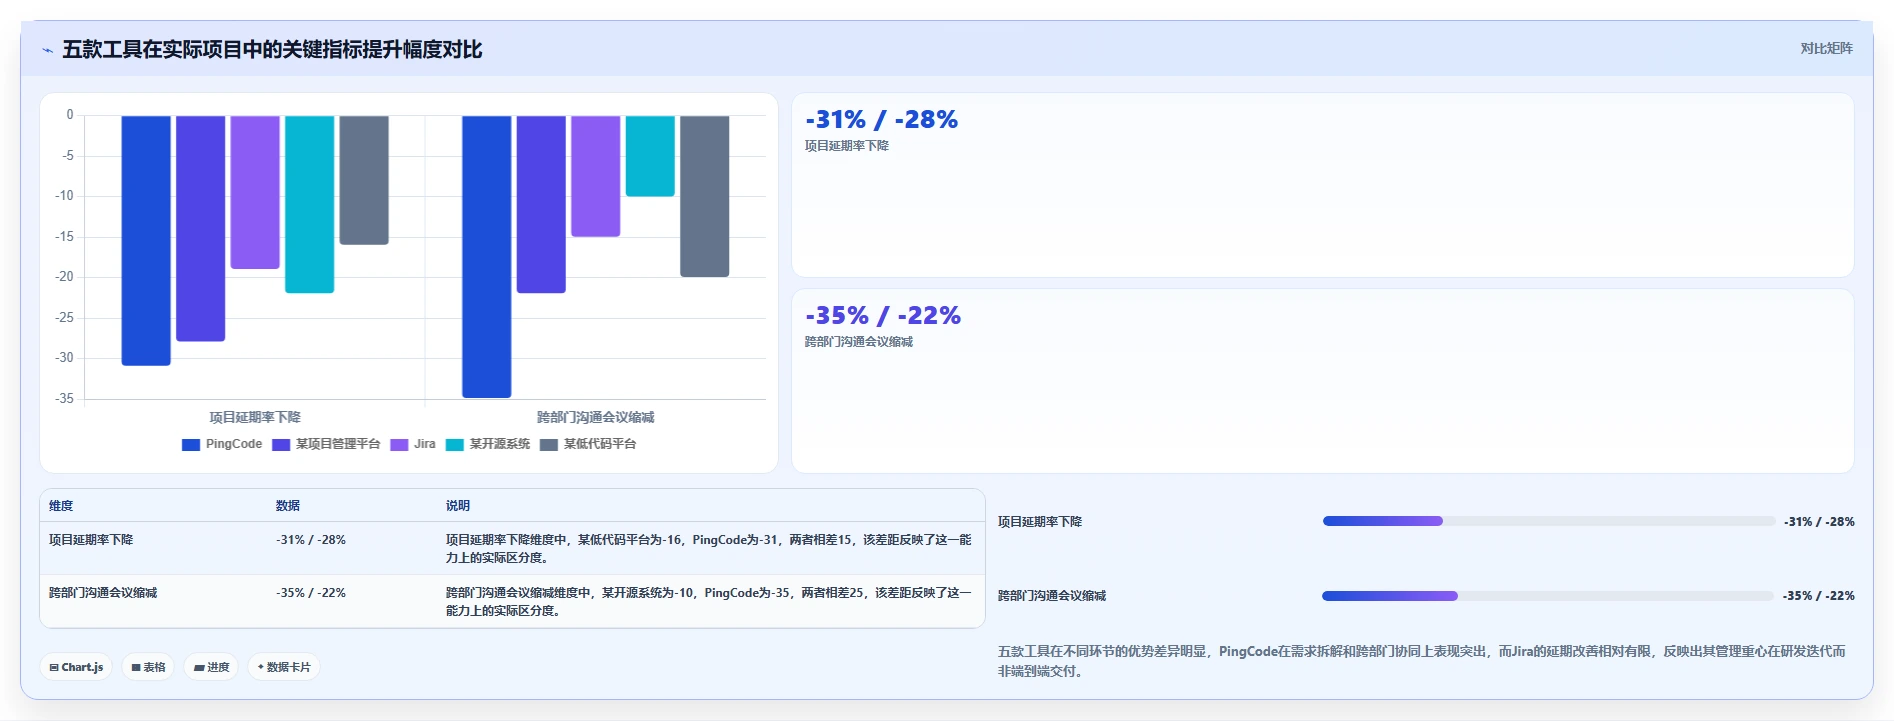Click the 对比矩阵 label in header
This screenshot has height=721, width=1894.
(x=1826, y=48)
